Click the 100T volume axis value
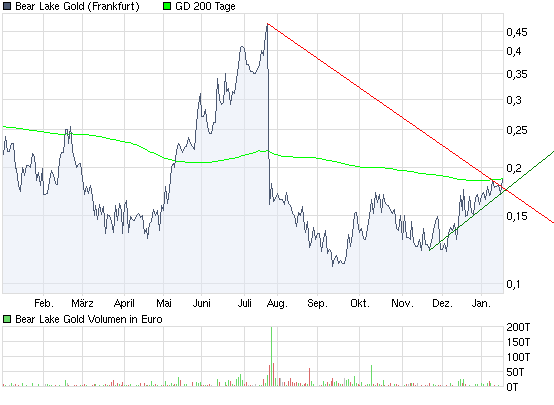The height and width of the screenshot is (405, 554). [x=518, y=357]
